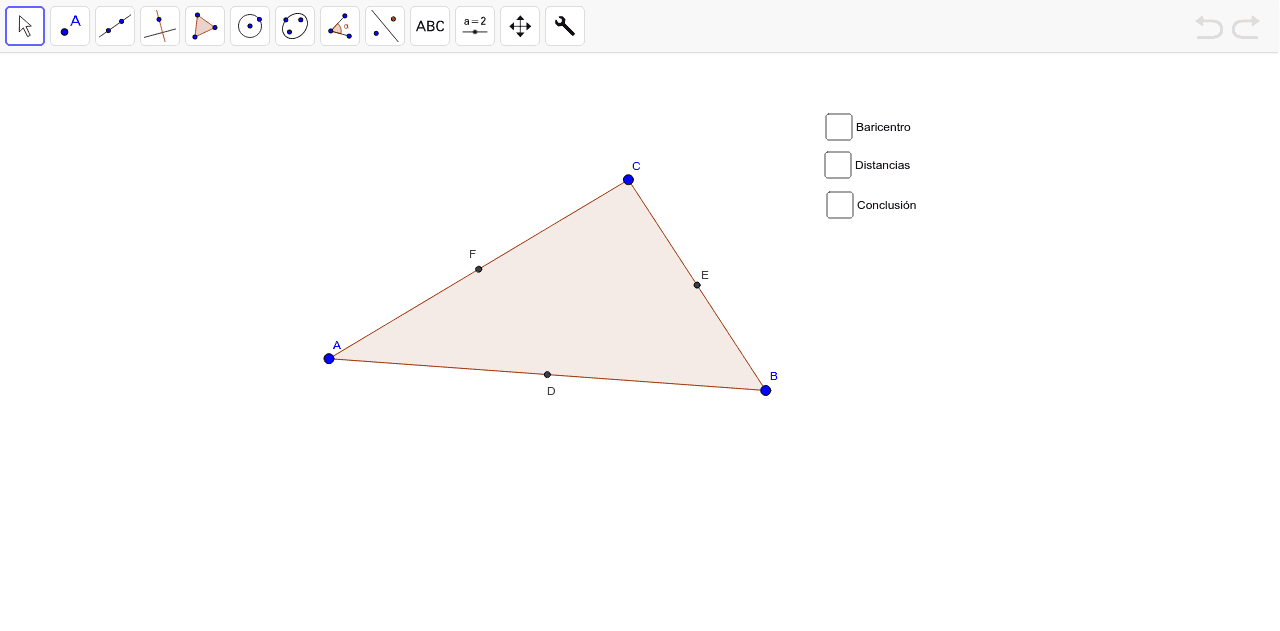Enable the Baricentro checkbox
The image size is (1280, 631).
point(839,127)
